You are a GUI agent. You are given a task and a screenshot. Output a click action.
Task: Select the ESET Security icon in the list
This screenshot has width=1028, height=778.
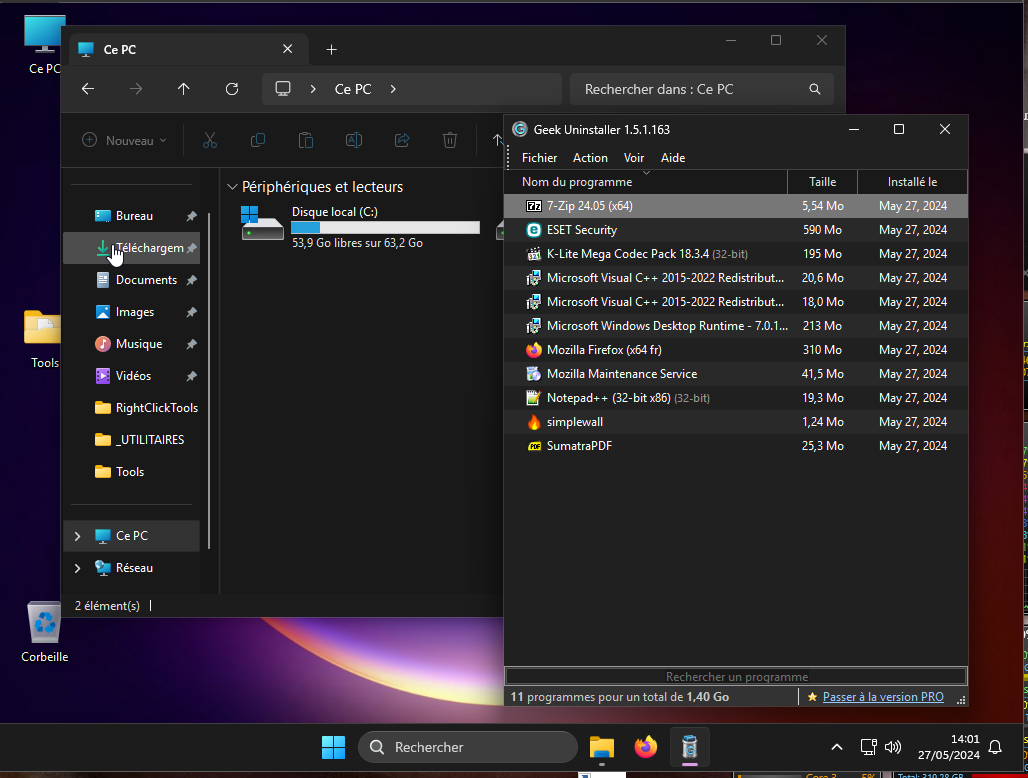[x=534, y=230]
